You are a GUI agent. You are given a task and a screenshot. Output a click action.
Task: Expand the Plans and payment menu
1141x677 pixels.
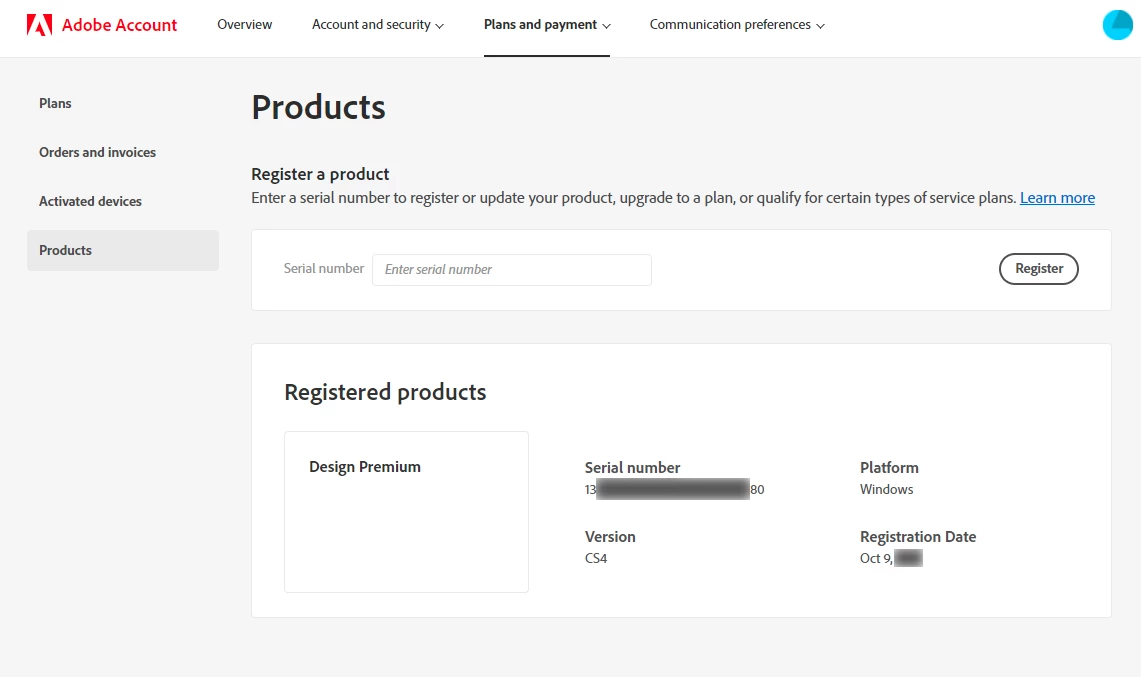coord(547,25)
